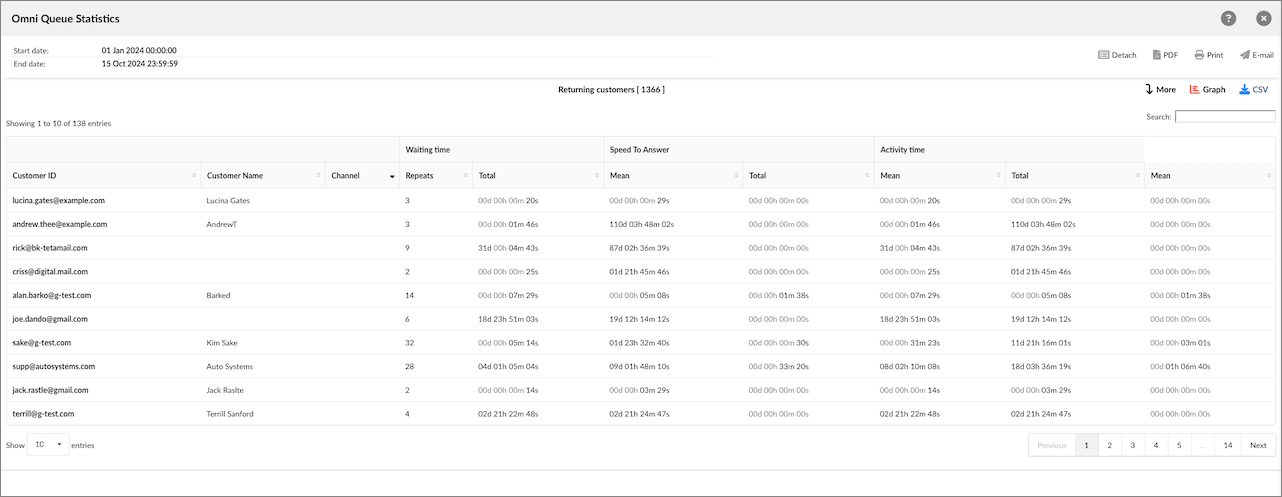Send the report via E-mail
Image resolution: width=1282 pixels, height=497 pixels.
(1256, 55)
